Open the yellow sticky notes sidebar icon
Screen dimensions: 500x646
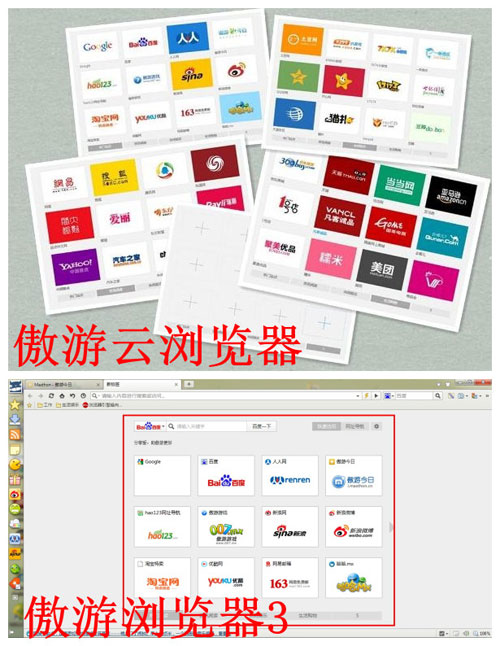15,449
